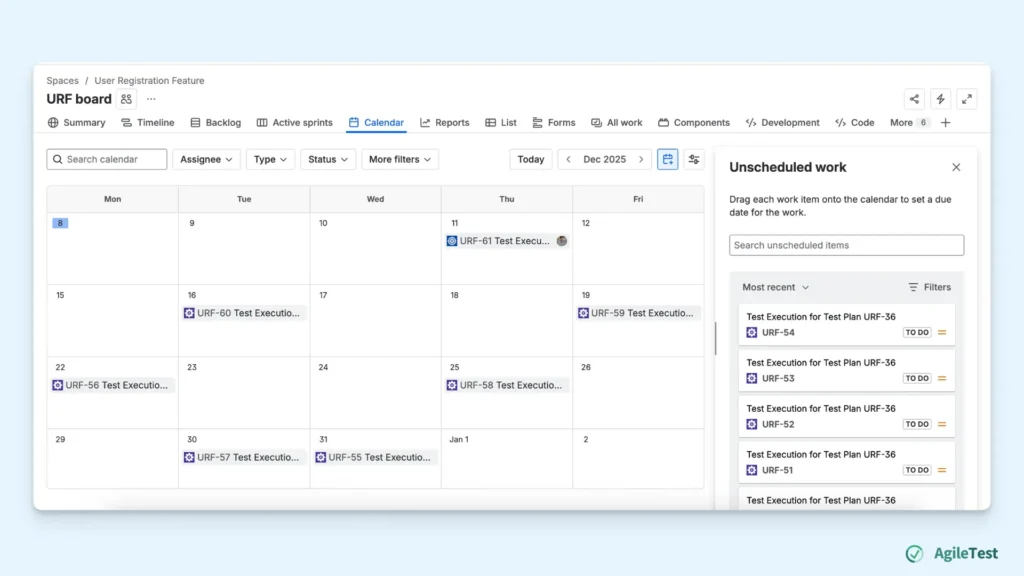
Task: Open the Code tab
Action: [855, 123]
